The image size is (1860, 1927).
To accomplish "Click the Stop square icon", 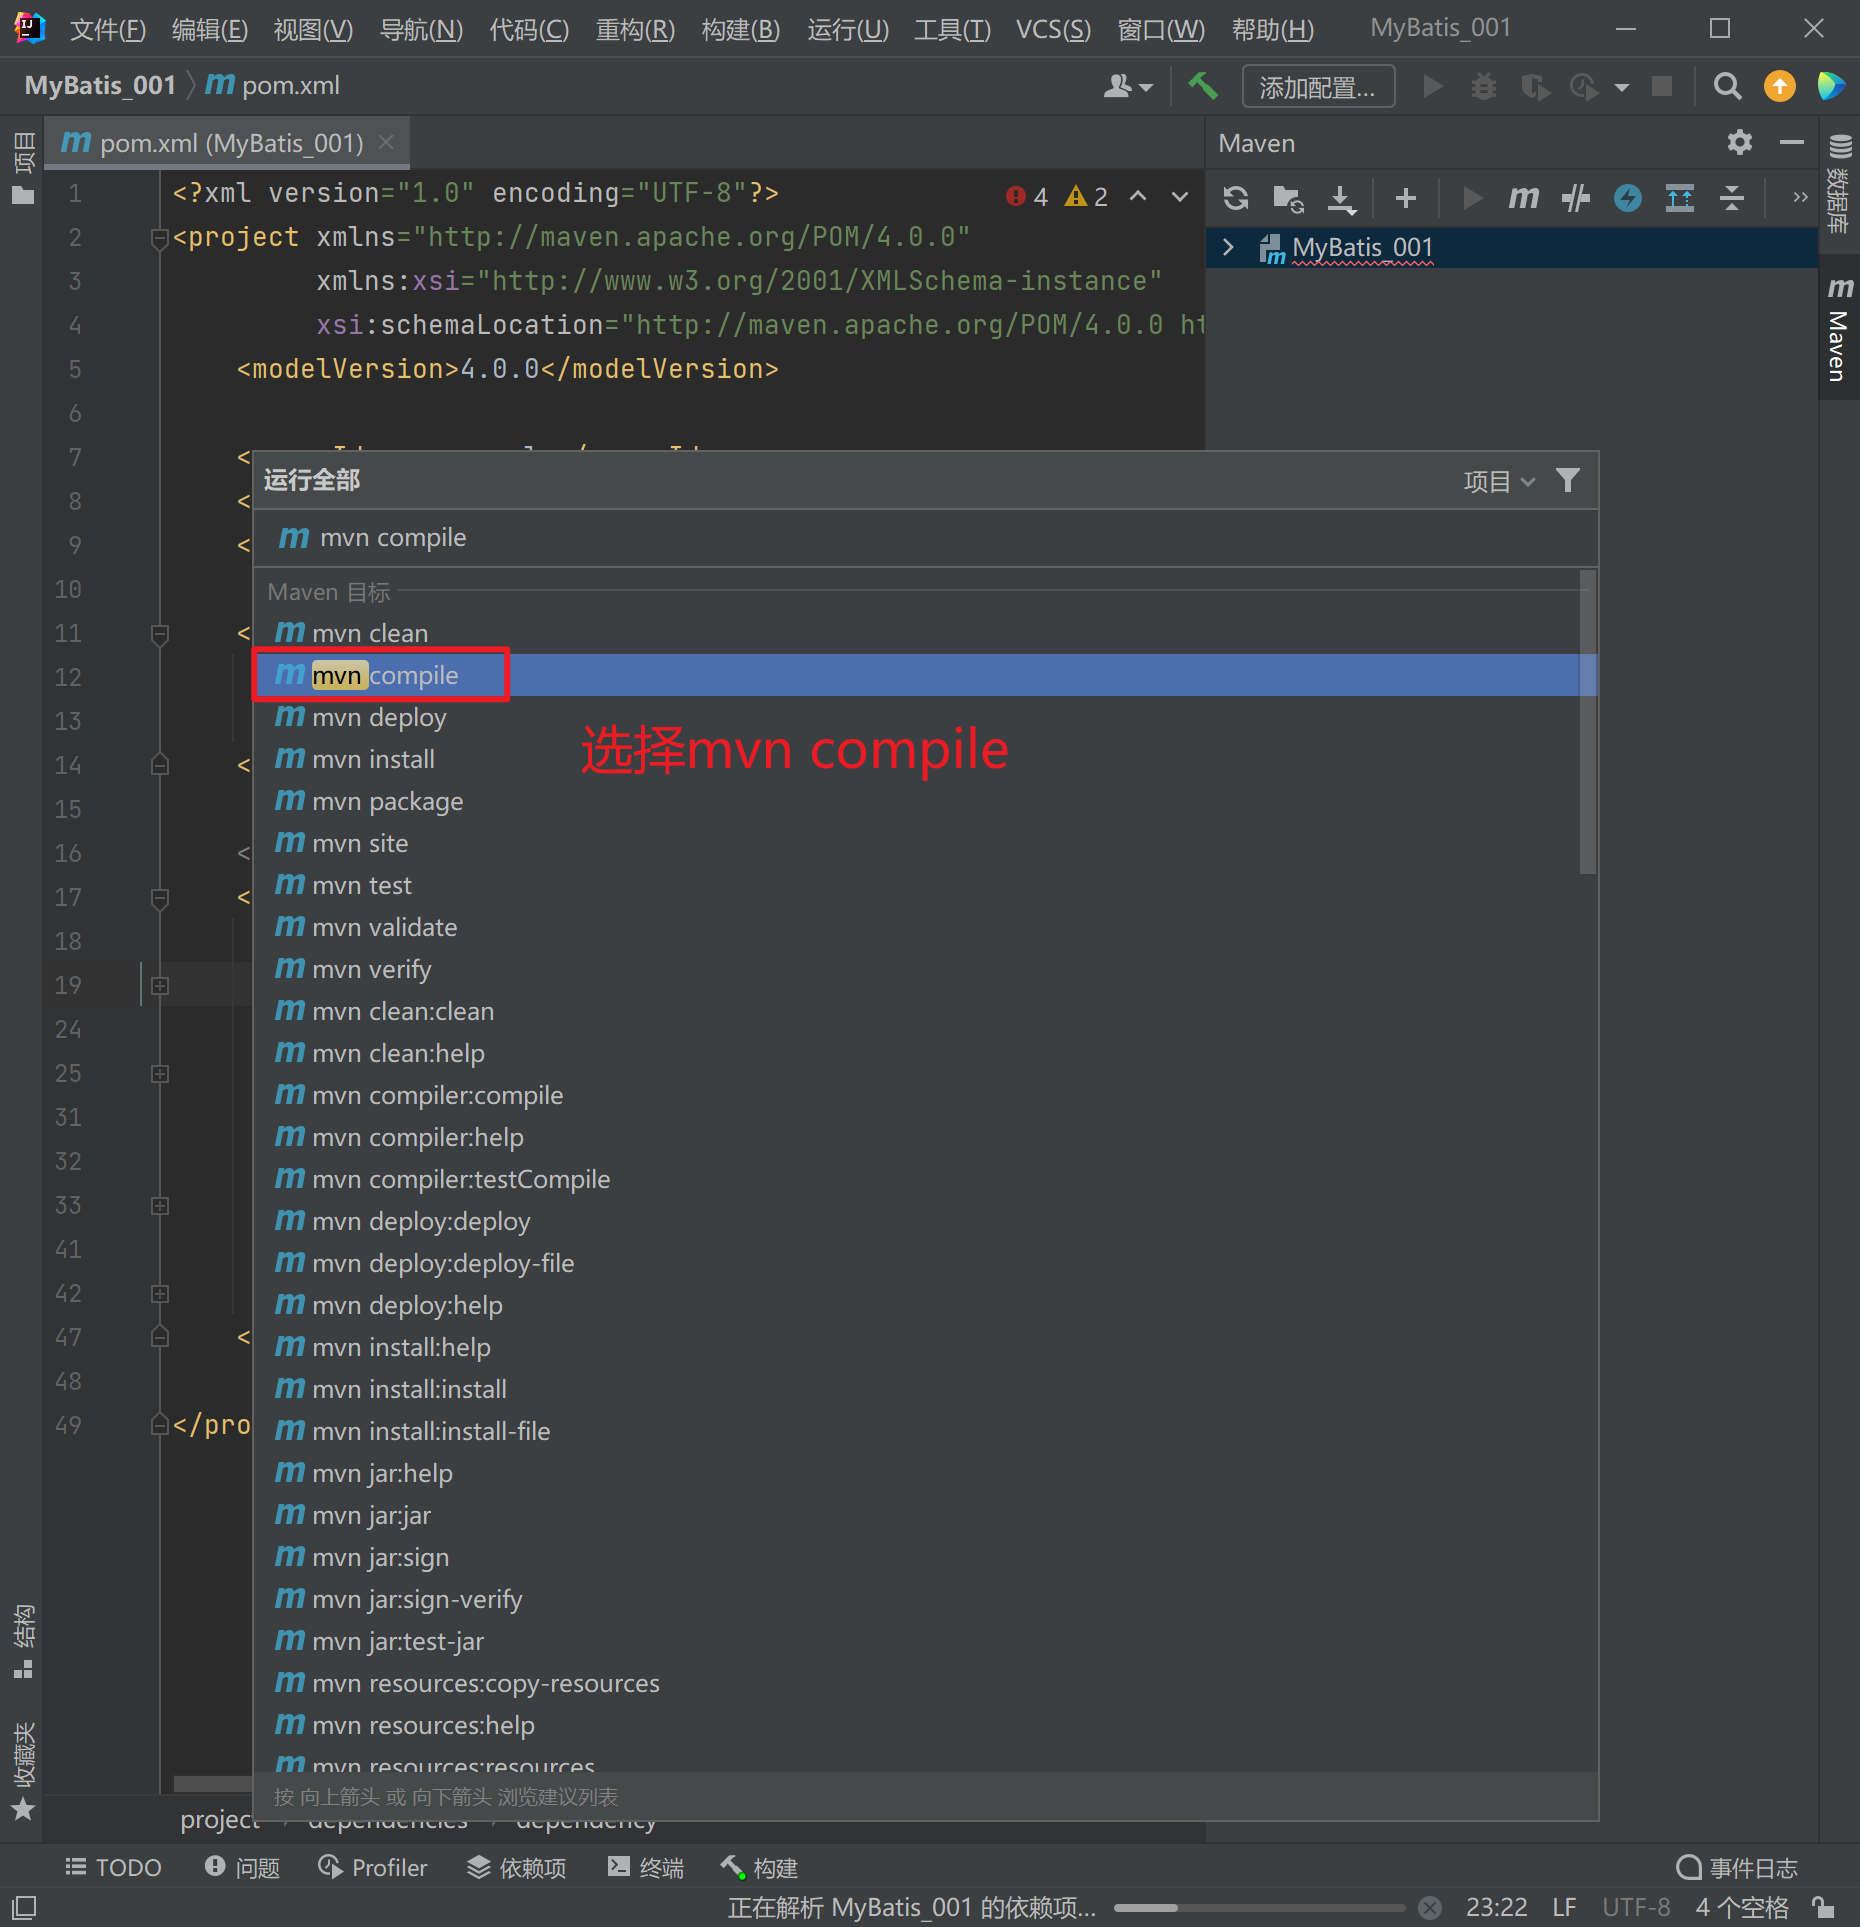I will [1662, 87].
